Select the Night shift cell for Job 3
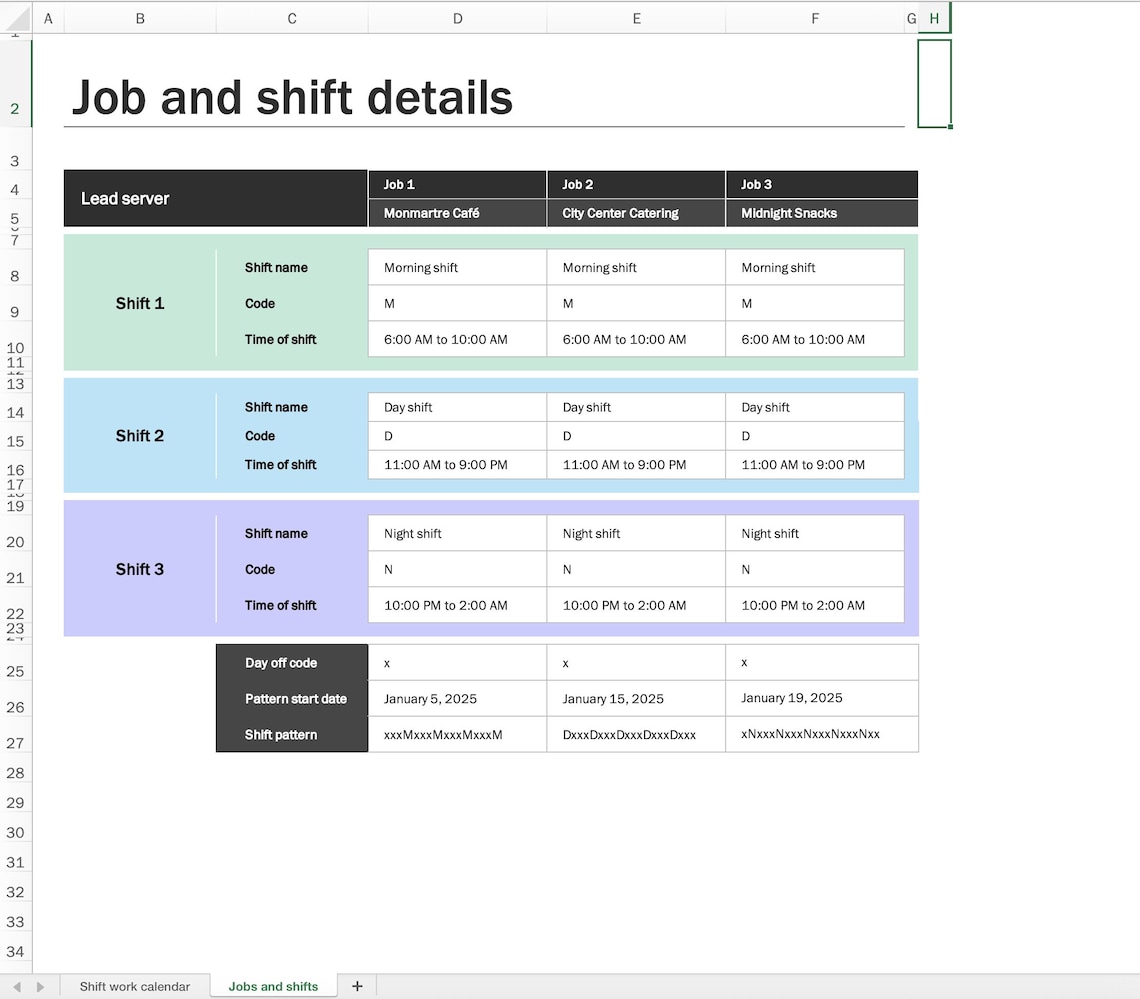The height and width of the screenshot is (999, 1140). click(x=815, y=533)
